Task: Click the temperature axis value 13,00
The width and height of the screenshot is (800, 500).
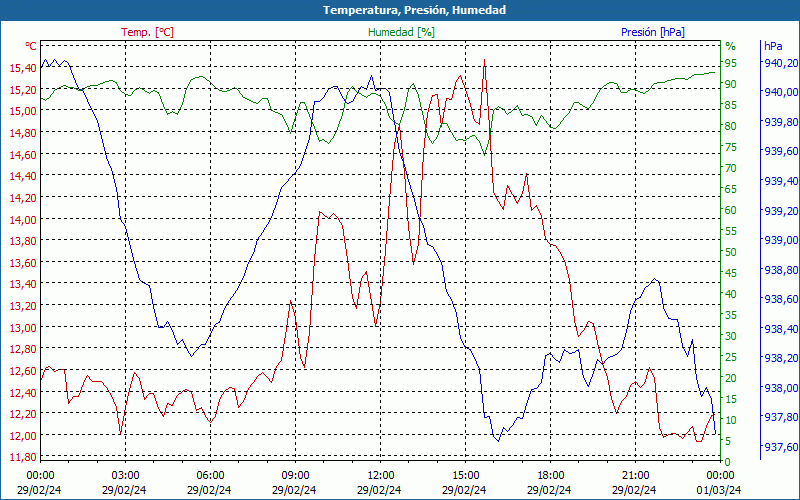Action: pos(23,328)
